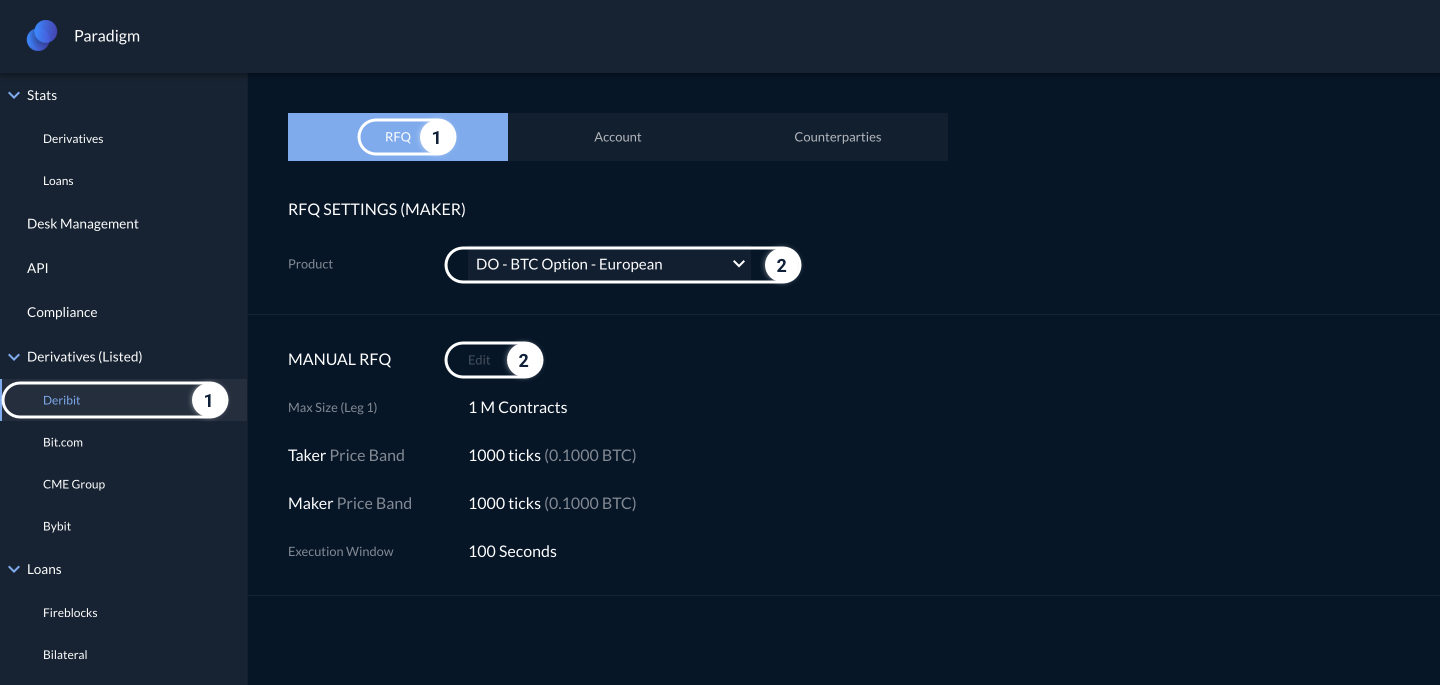Open Bybit venue settings
Screen dimensions: 1440x685
57,526
